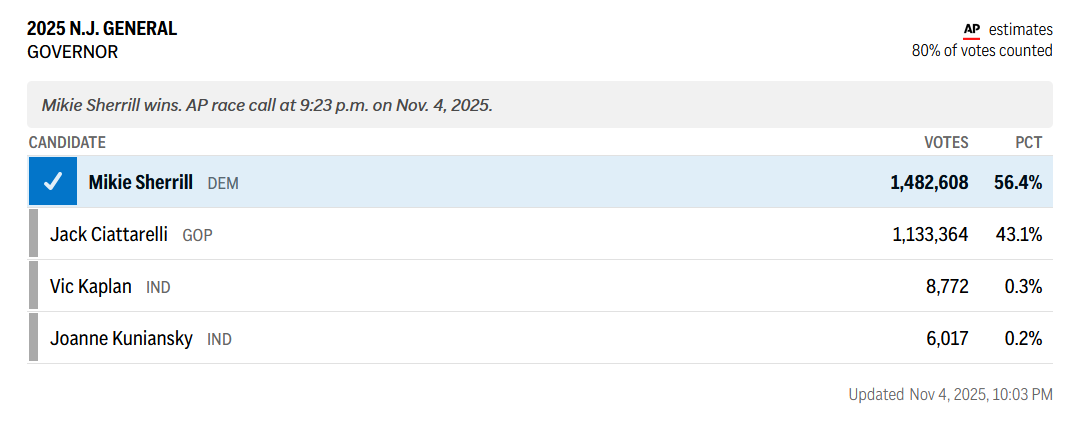1086x433 pixels.
Task: Click the 80% of votes counted text
Action: pos(982,51)
